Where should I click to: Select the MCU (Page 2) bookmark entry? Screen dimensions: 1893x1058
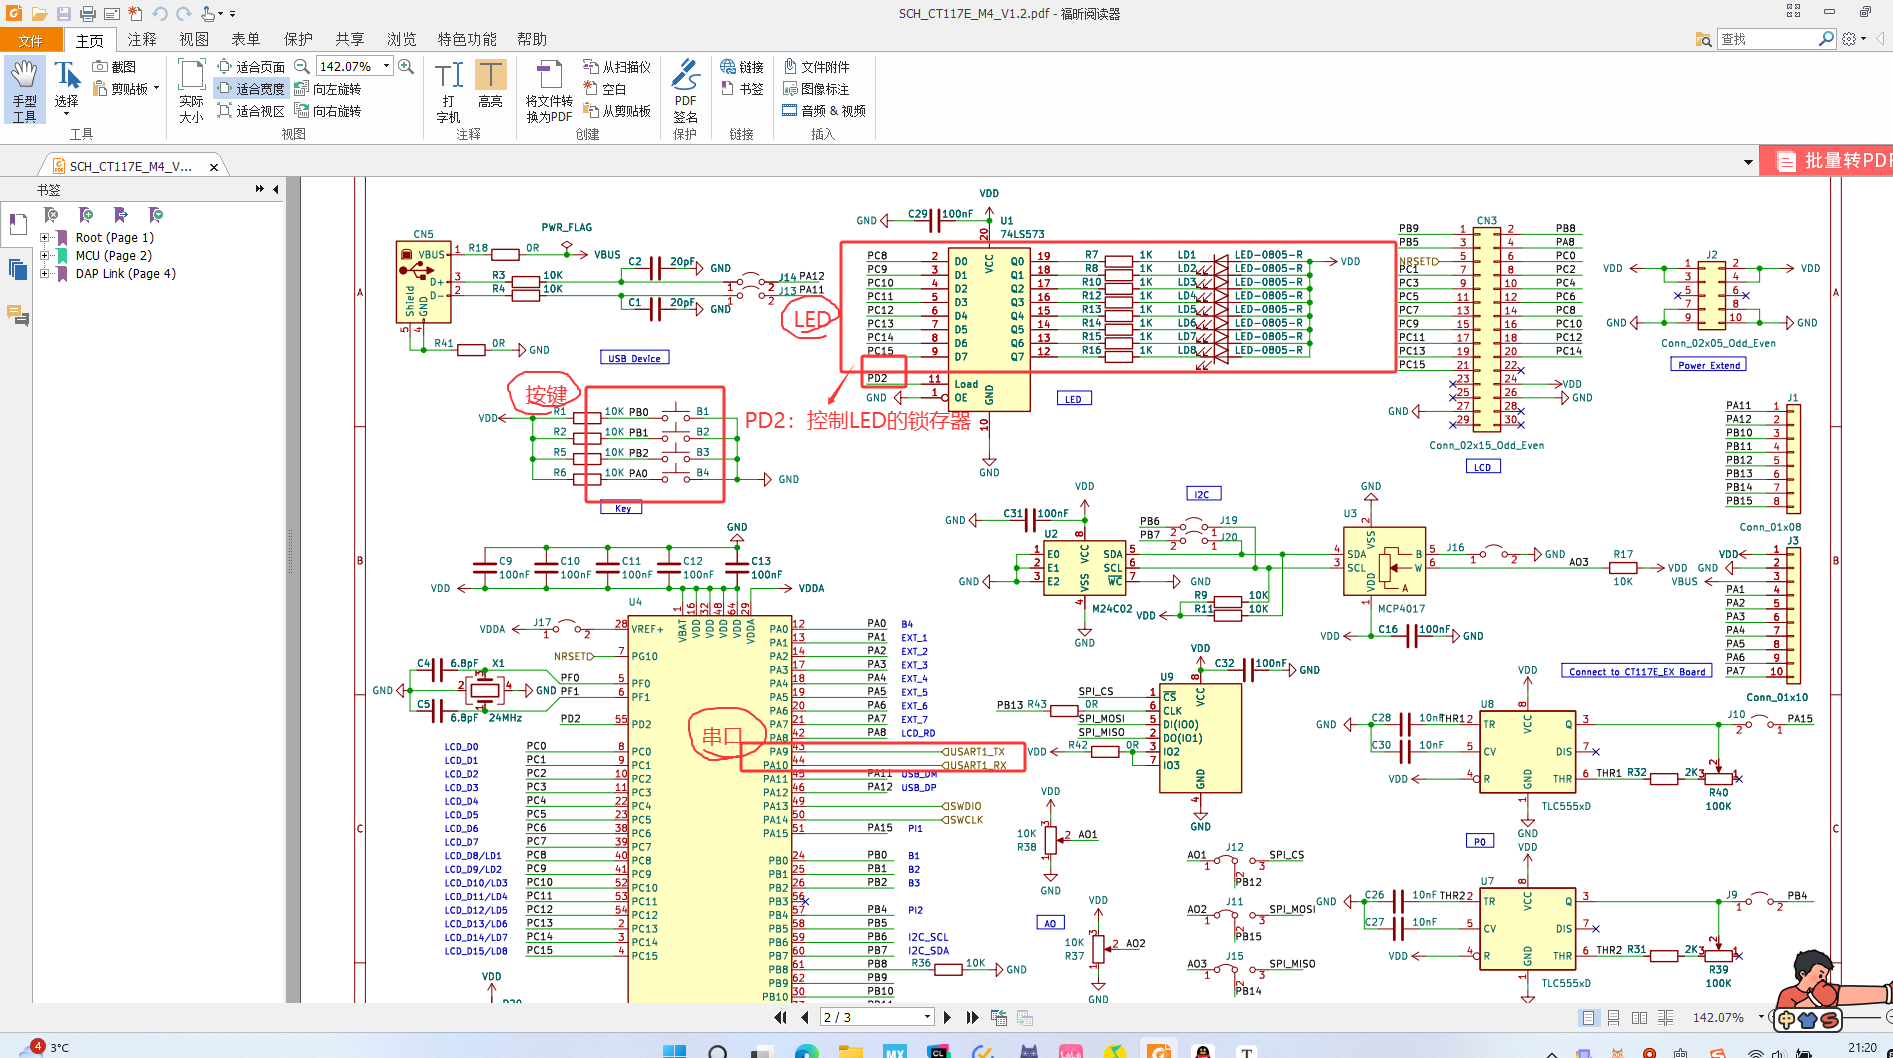coord(113,256)
